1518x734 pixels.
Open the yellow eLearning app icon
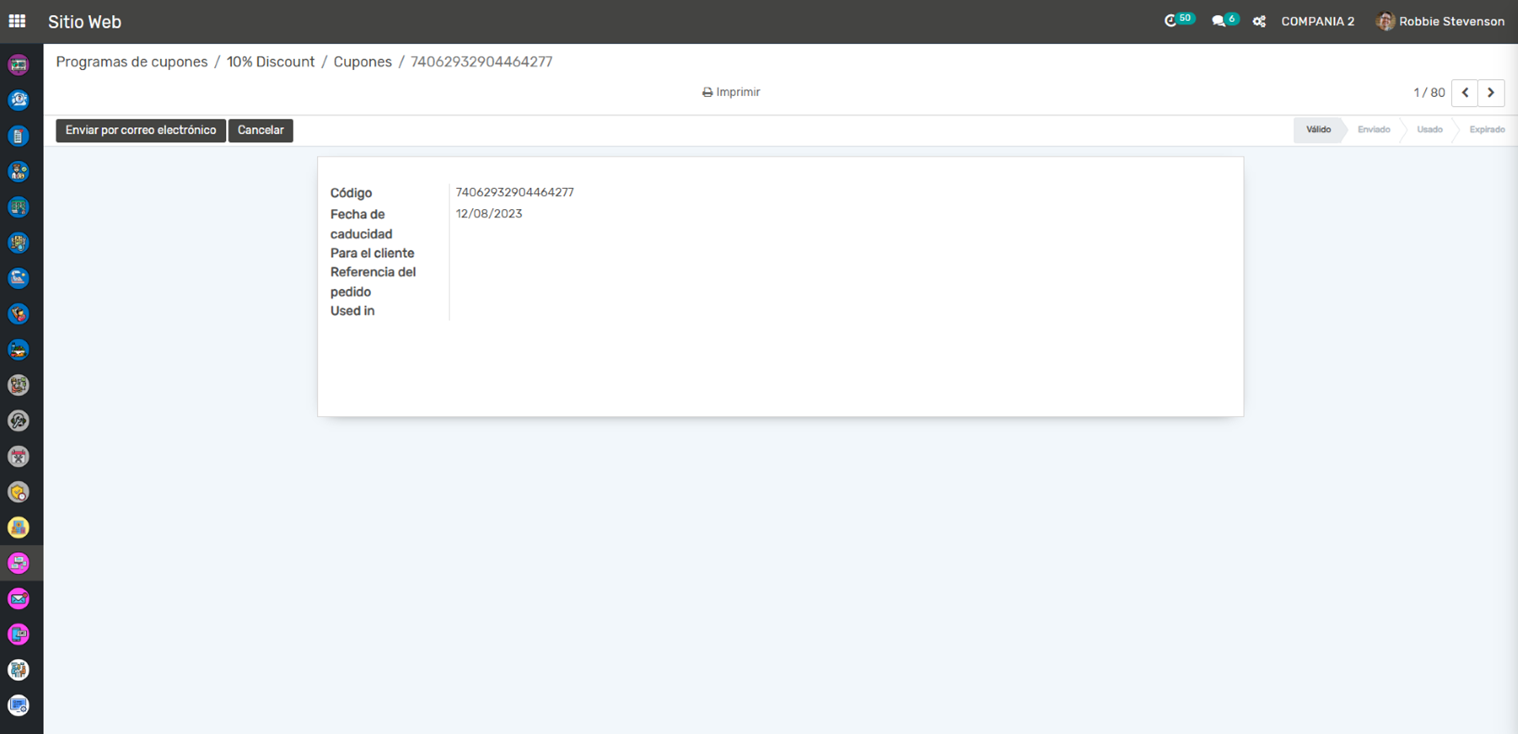coord(18,527)
